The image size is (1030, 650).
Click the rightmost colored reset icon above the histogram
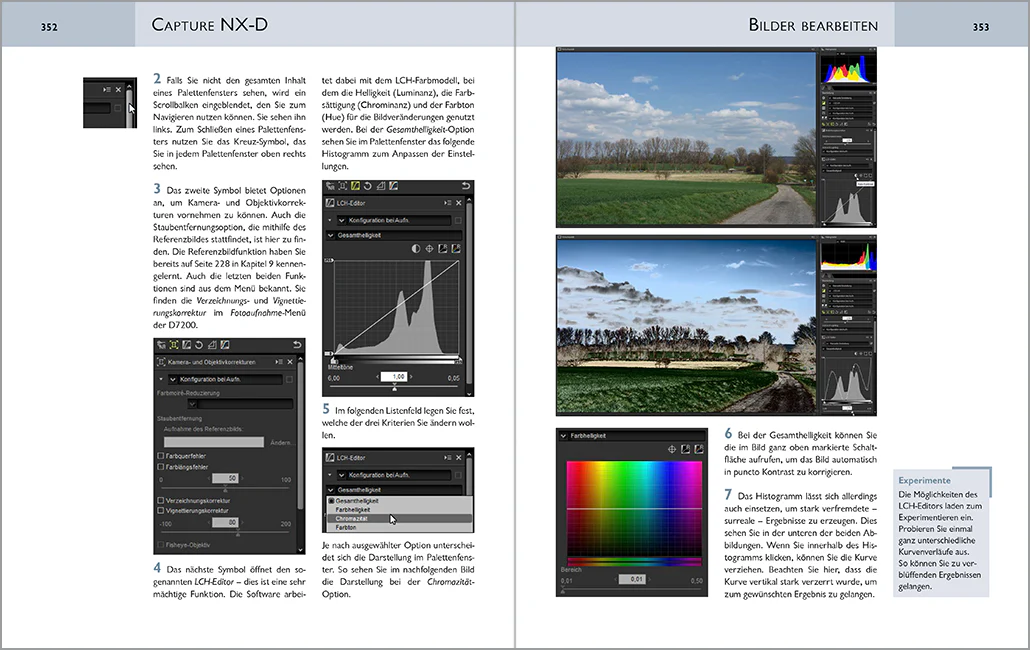[456, 249]
